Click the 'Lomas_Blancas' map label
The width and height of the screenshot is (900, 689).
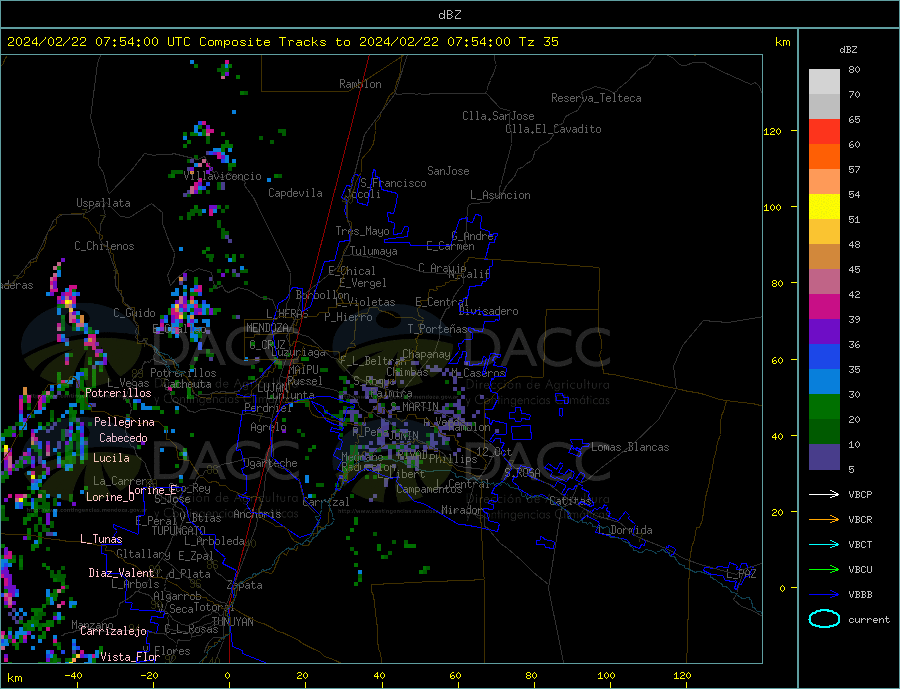click(x=630, y=447)
